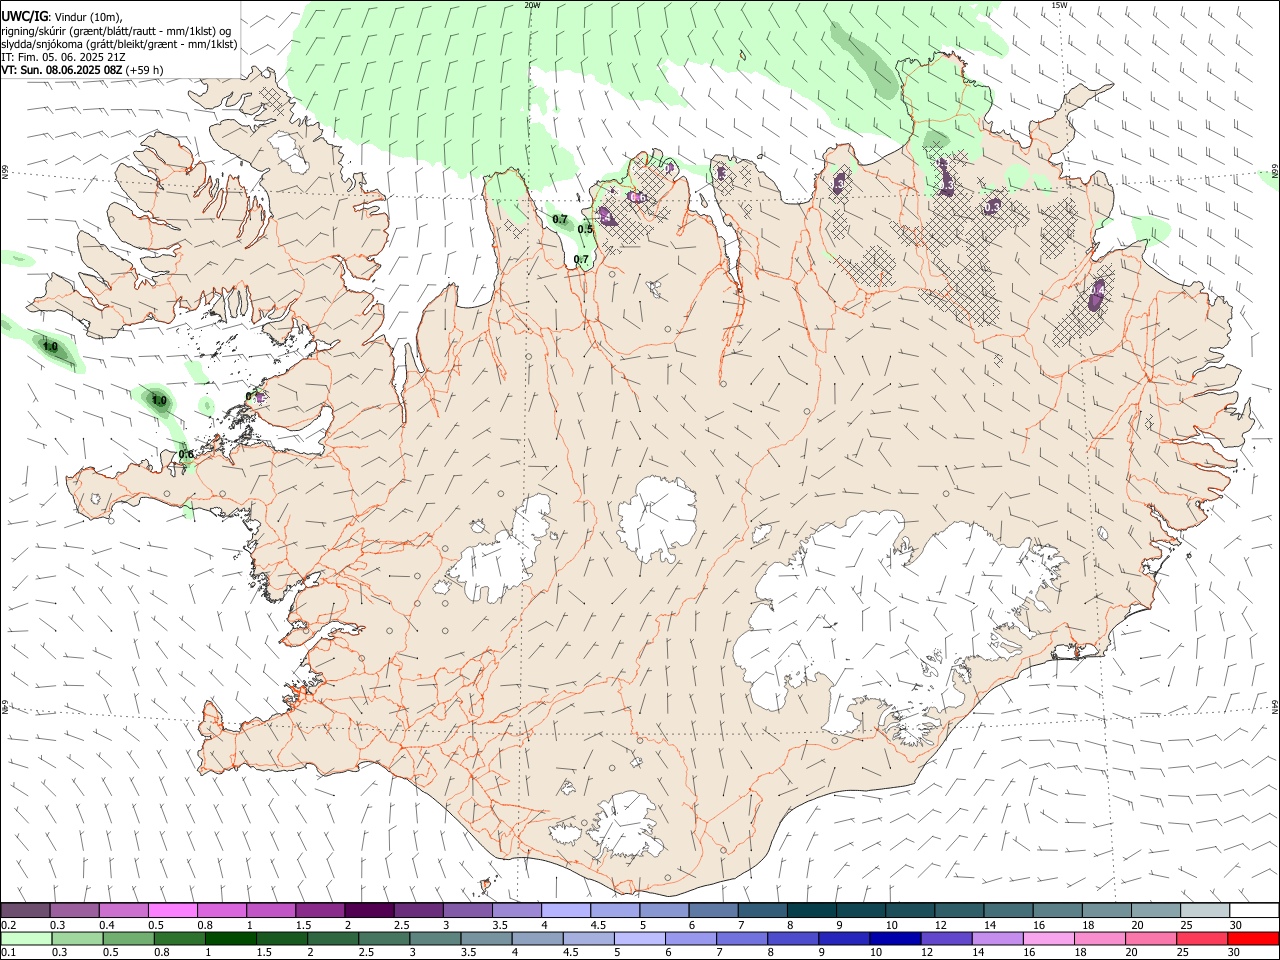Click the bright magenta 0.5–0.8 legend swatch

172,911
